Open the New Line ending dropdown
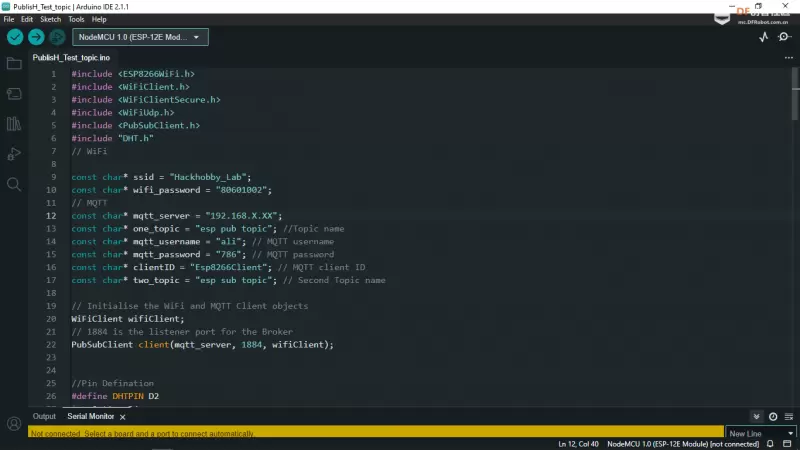 (x=758, y=433)
